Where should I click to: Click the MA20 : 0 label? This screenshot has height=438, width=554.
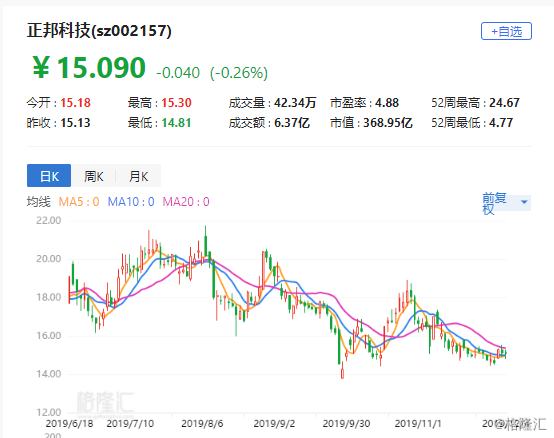click(x=186, y=202)
